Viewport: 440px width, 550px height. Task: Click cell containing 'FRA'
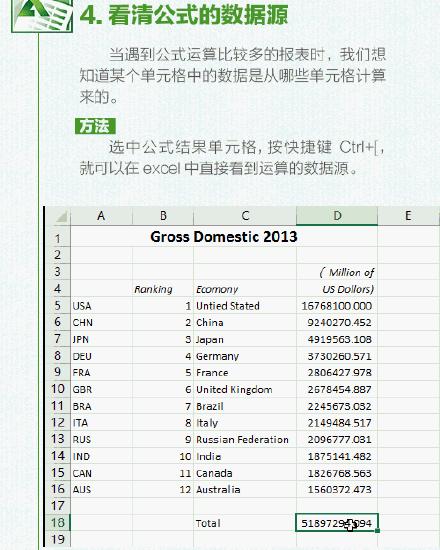(101, 373)
